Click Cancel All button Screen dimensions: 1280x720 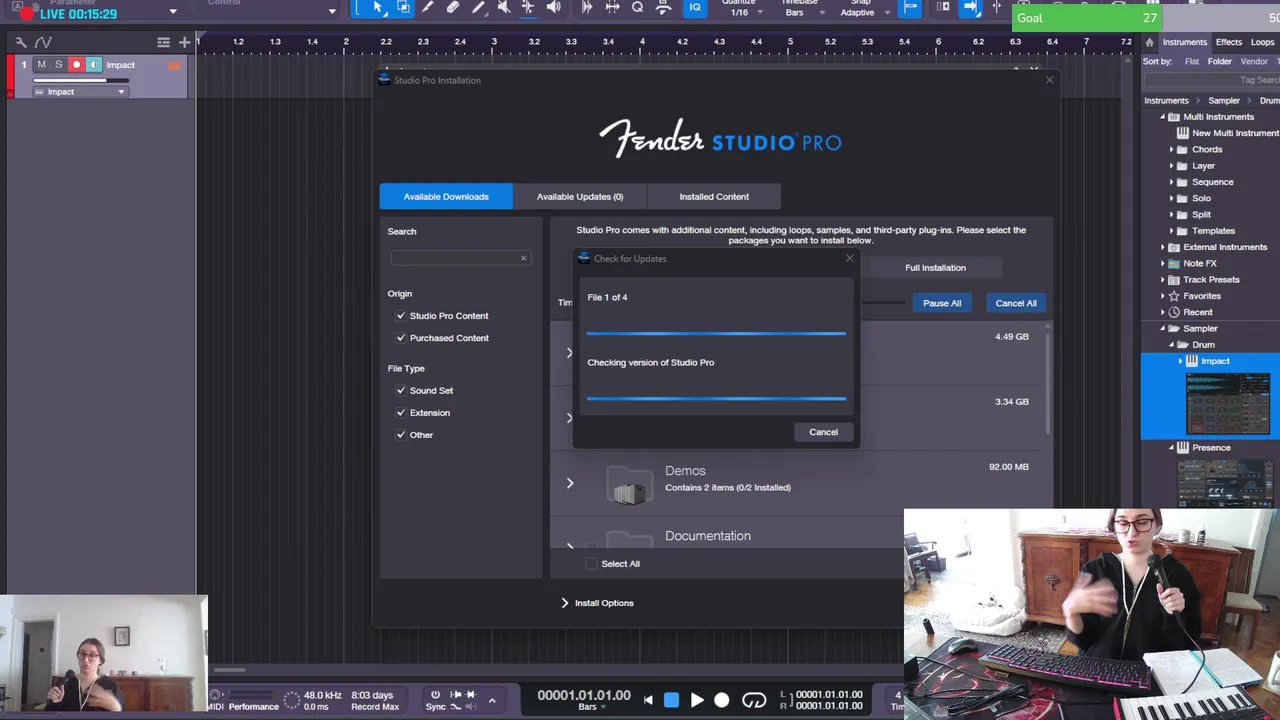(1016, 303)
